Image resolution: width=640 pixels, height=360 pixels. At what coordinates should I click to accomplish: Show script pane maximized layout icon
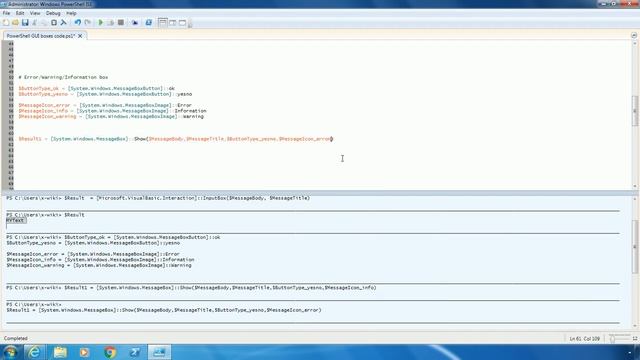pyautogui.click(x=182, y=23)
